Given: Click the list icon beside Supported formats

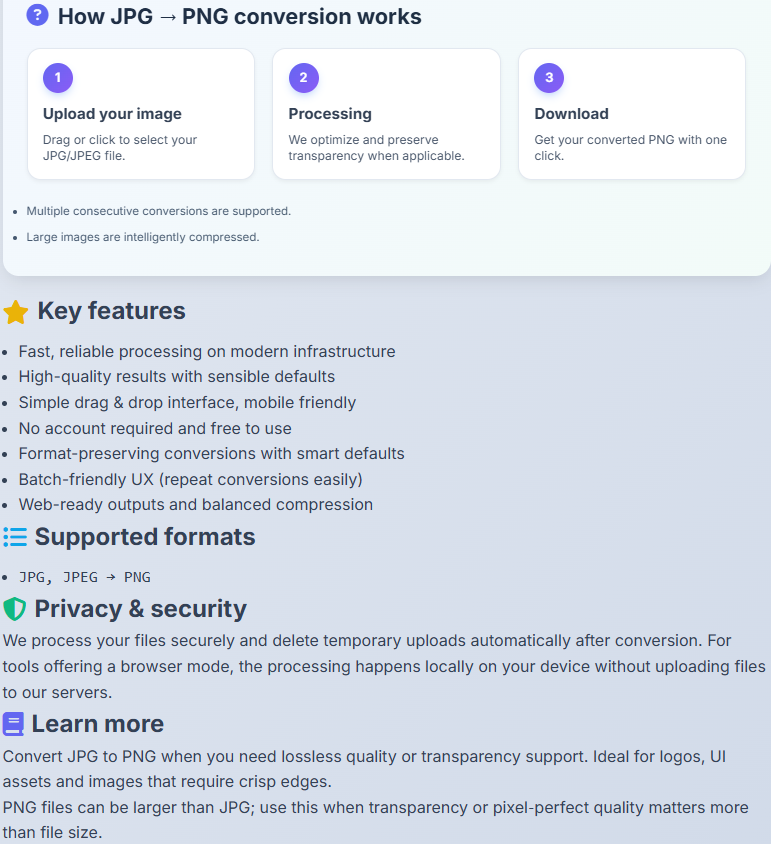Looking at the screenshot, I should pos(15,537).
